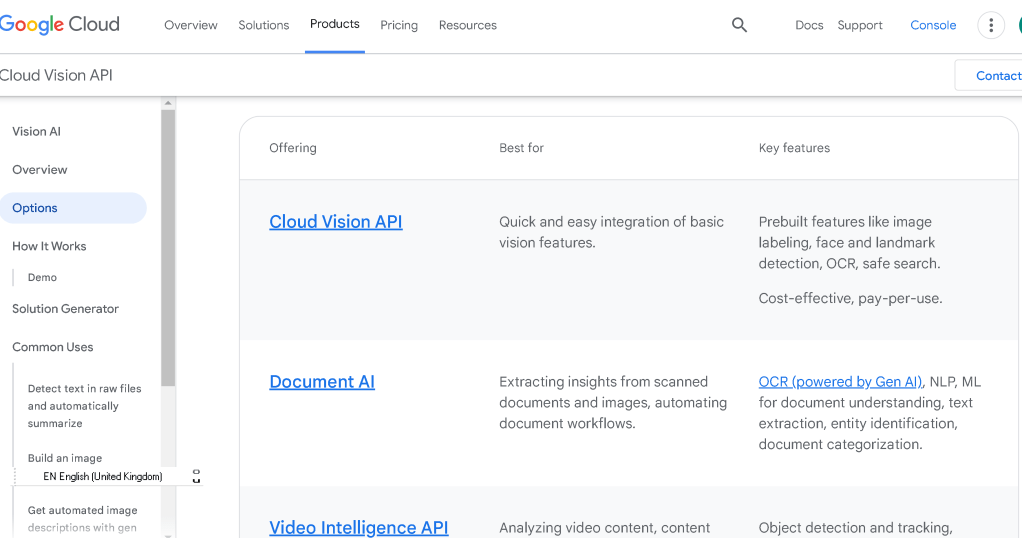Open the Overview top navigation menu
Image resolution: width=1022 pixels, height=538 pixels.
[191, 25]
